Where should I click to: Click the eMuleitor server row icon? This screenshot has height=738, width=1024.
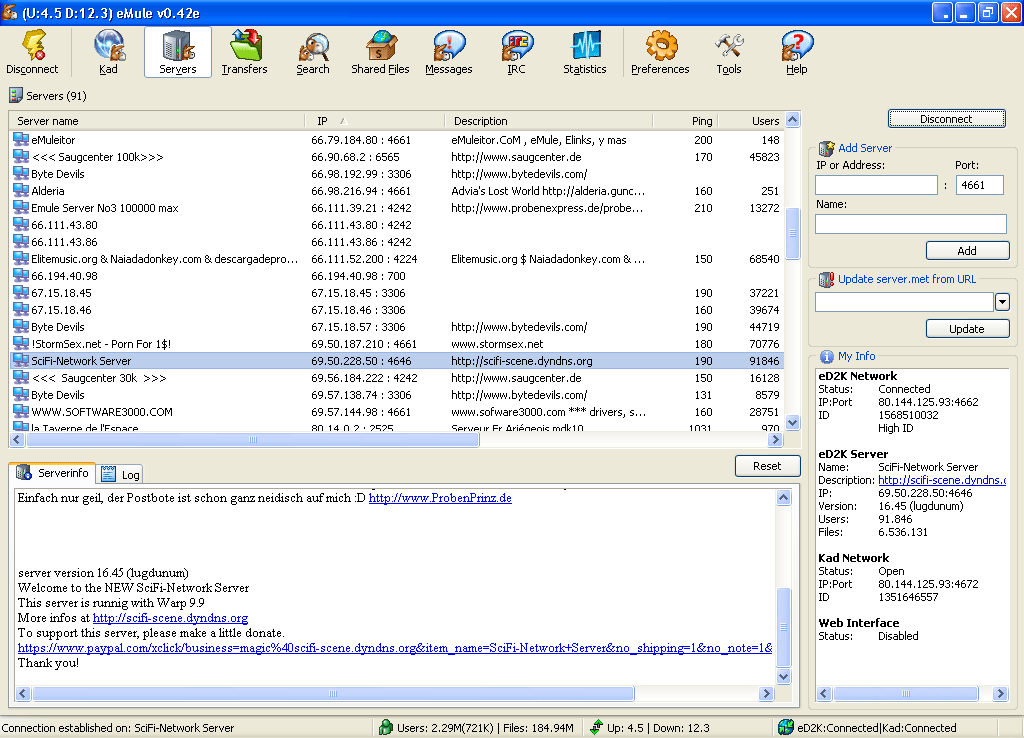pyautogui.click(x=21, y=139)
